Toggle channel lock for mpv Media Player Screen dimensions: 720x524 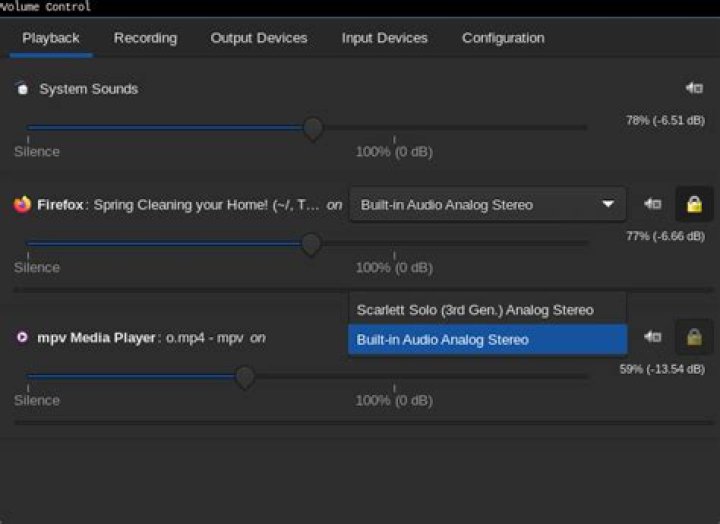pos(694,338)
